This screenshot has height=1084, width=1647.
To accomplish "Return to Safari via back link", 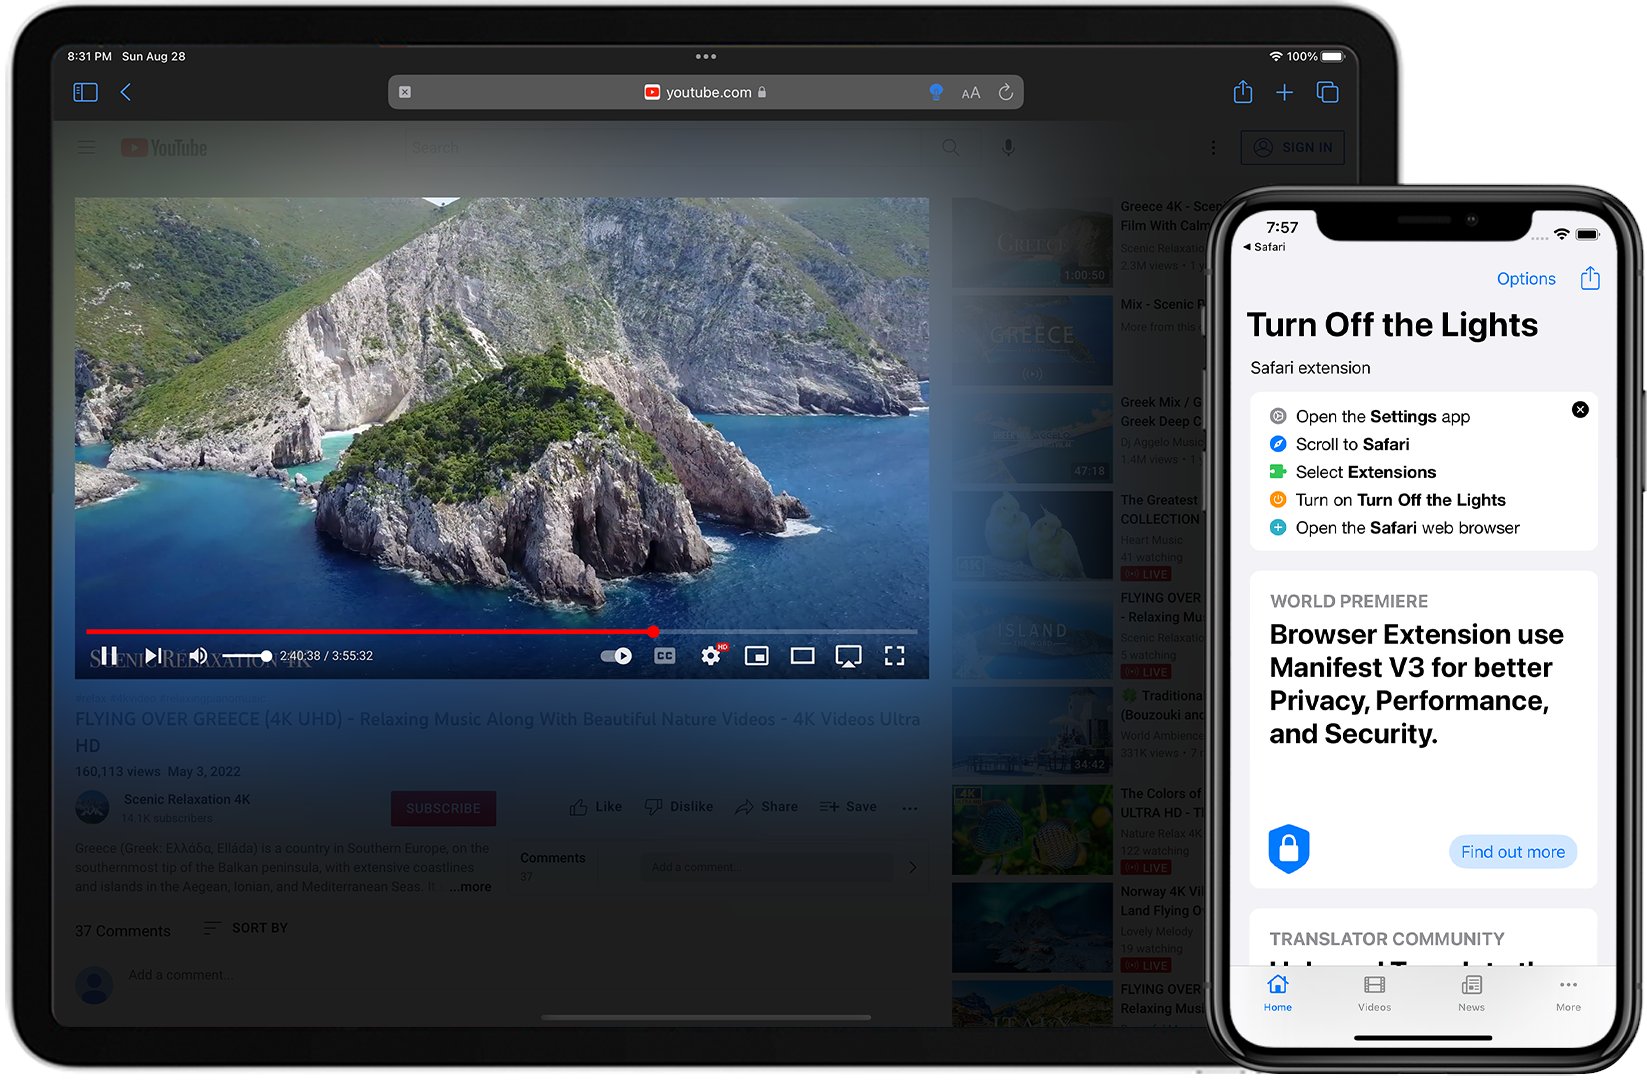I will tap(1264, 247).
